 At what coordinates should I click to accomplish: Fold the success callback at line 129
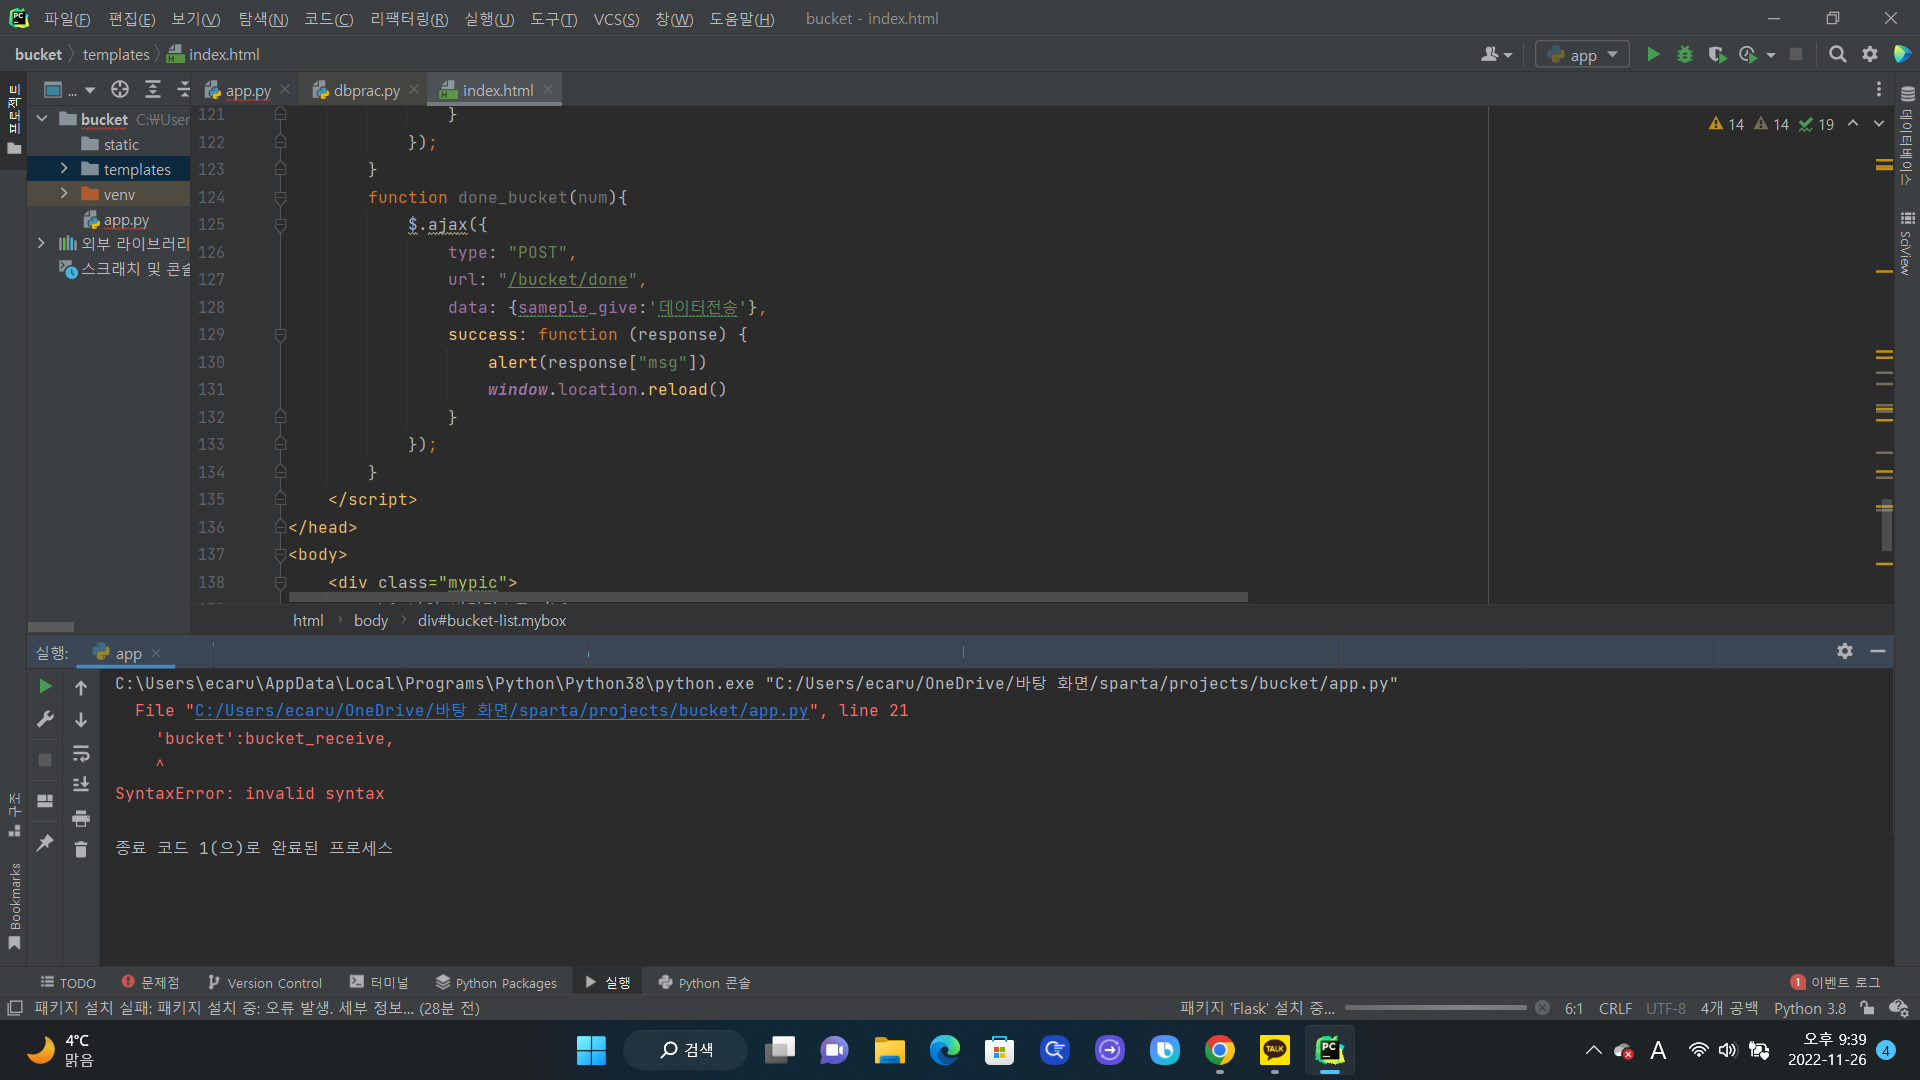pos(280,335)
